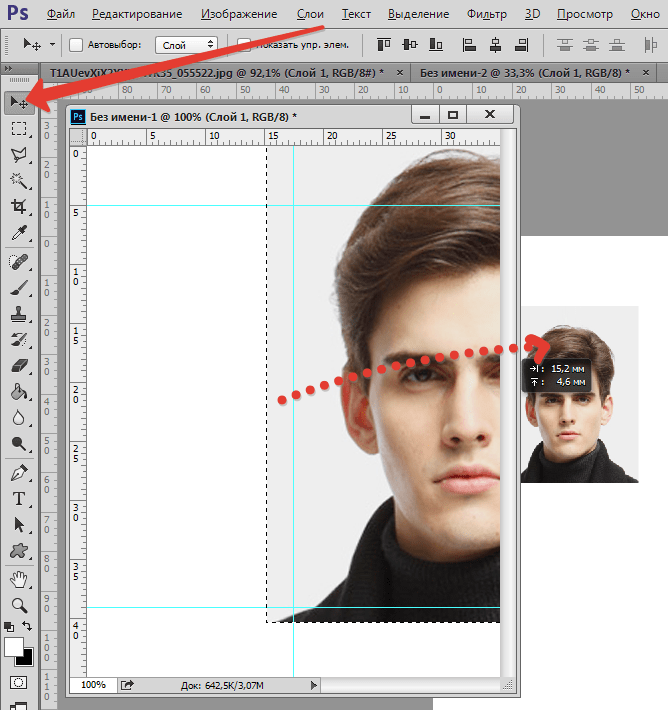Select the Zoom tool
Viewport: 668px width, 710px height.
coord(19,605)
